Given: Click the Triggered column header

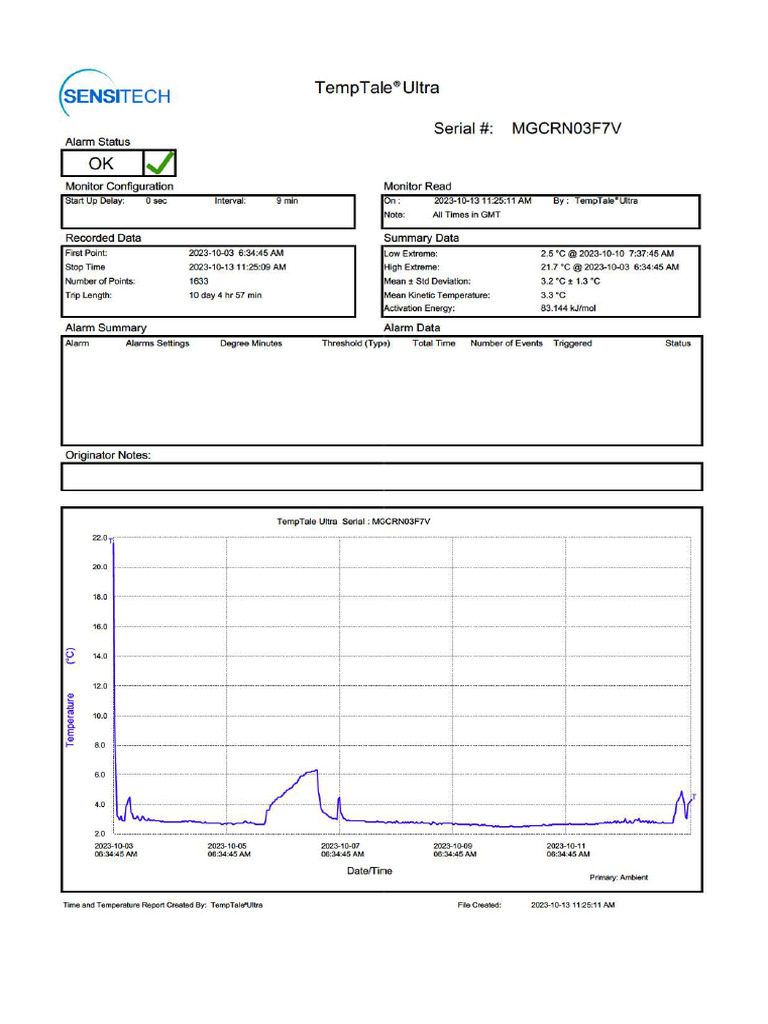Looking at the screenshot, I should [x=572, y=344].
